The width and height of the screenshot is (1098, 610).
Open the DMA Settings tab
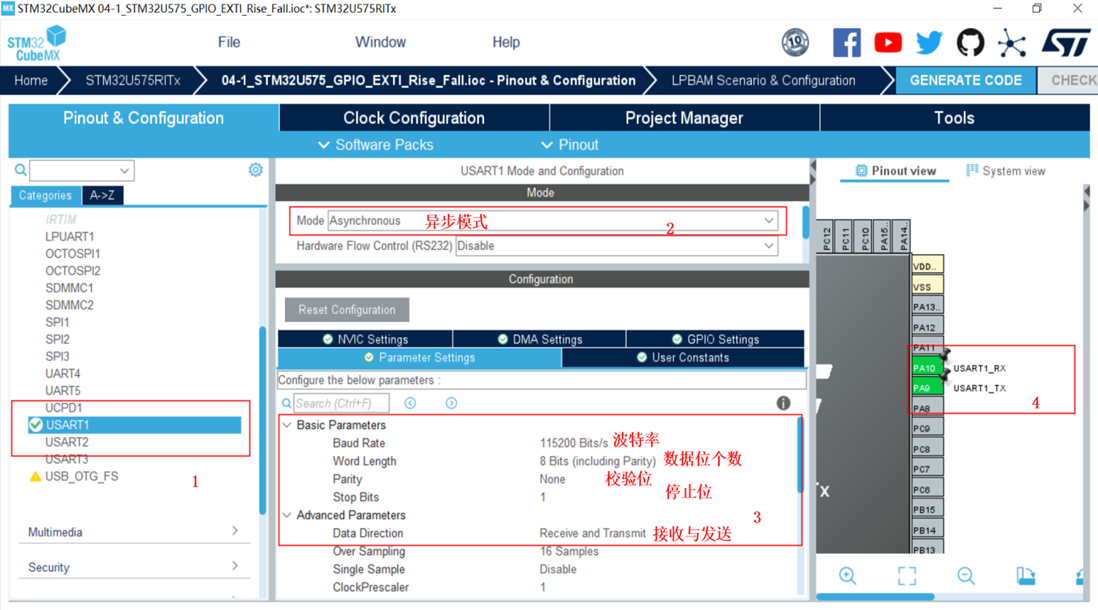(x=539, y=339)
